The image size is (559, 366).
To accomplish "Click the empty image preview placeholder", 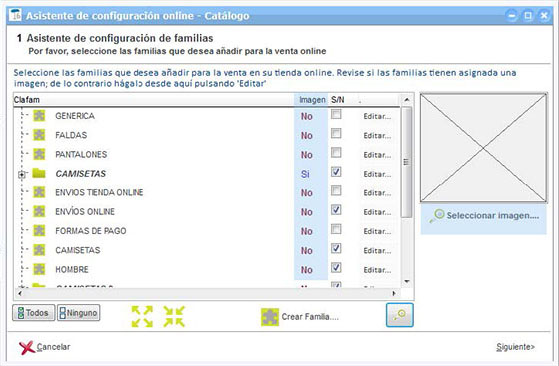I will coord(483,148).
